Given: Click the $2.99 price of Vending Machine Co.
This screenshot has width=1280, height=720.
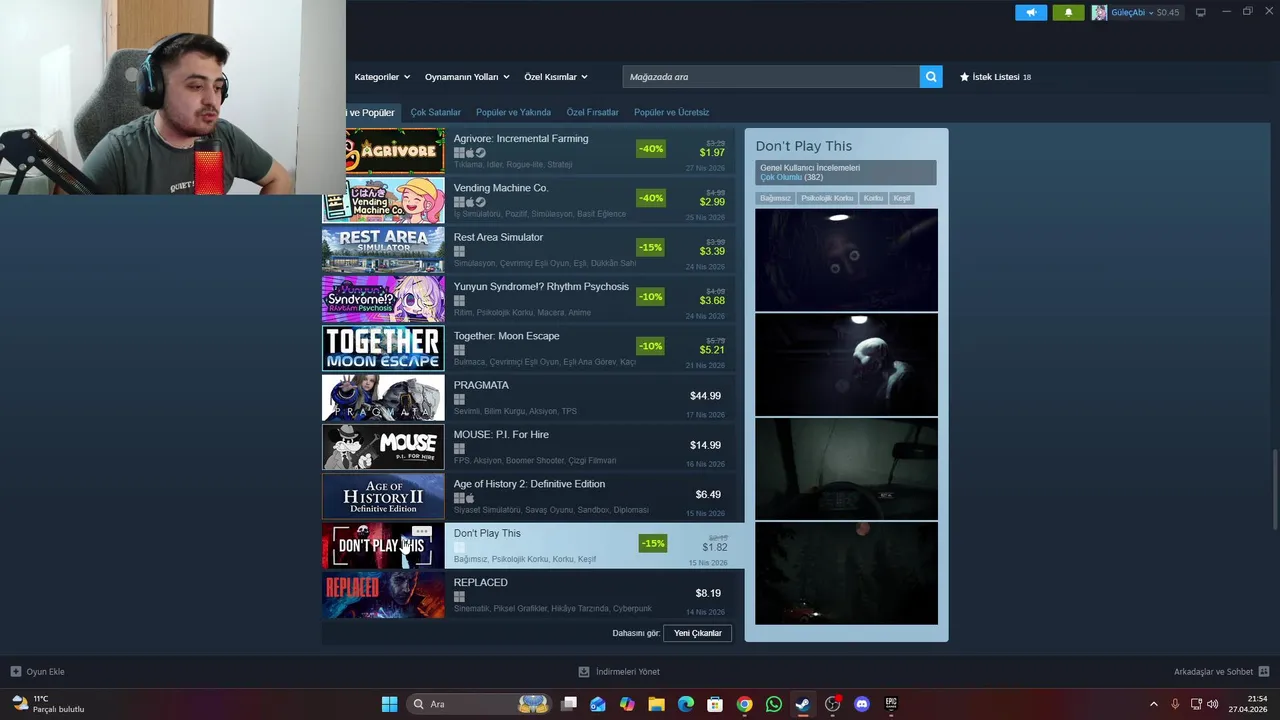Looking at the screenshot, I should pos(712,202).
